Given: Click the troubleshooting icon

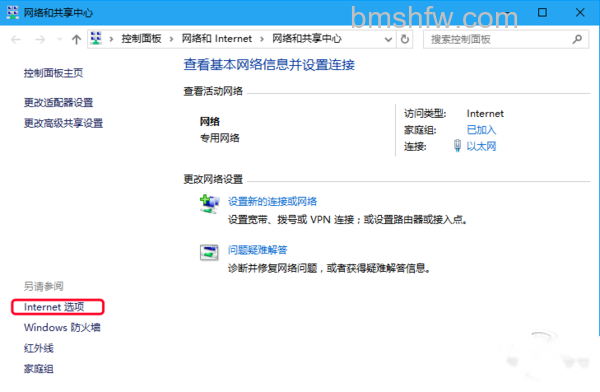Looking at the screenshot, I should point(209,253).
